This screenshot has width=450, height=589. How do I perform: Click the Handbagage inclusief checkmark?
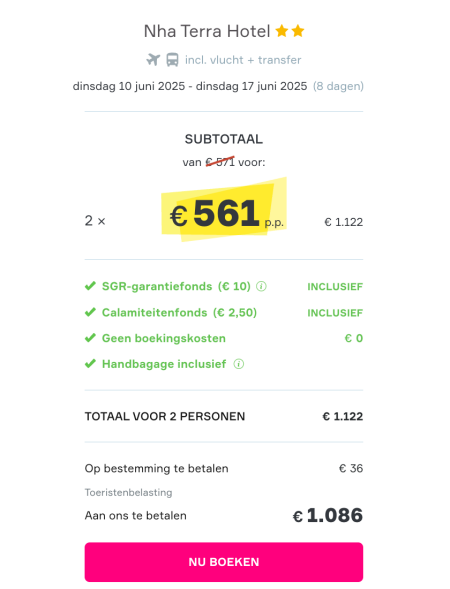pyautogui.click(x=90, y=364)
